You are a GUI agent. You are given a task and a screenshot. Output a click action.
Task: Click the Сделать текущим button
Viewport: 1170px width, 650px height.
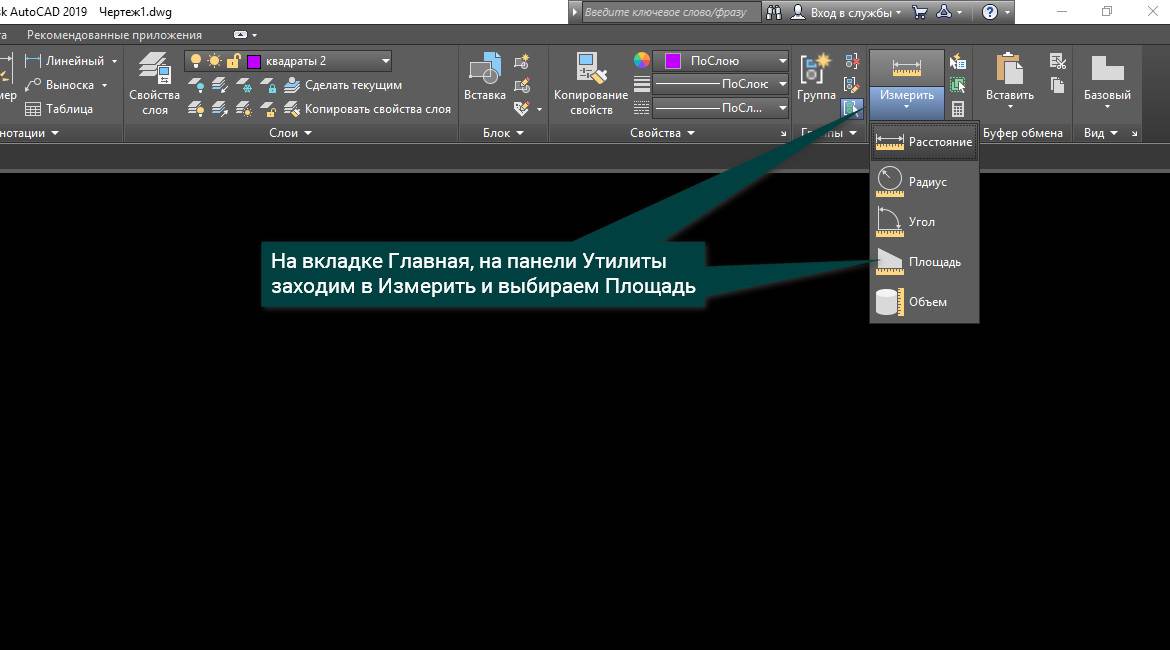click(352, 85)
